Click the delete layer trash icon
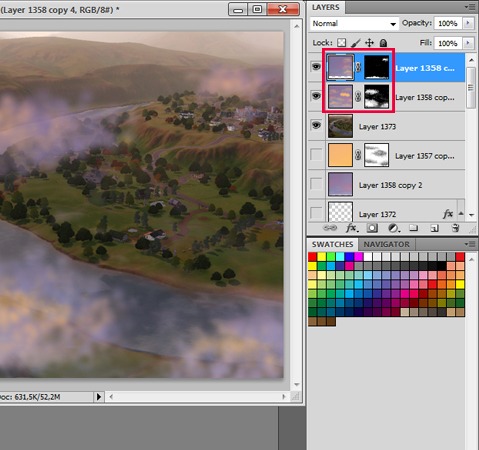 tap(455, 228)
